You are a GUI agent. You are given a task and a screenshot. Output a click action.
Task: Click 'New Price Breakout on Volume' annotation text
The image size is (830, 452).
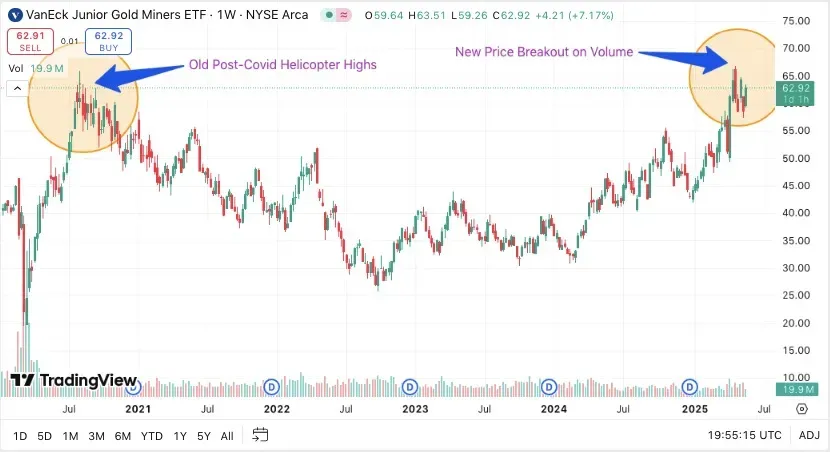coord(544,52)
